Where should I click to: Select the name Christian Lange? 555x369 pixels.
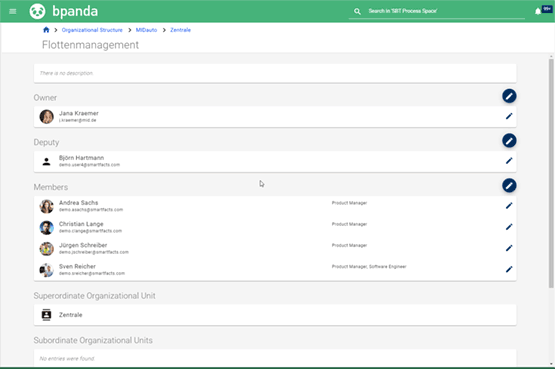(81, 224)
